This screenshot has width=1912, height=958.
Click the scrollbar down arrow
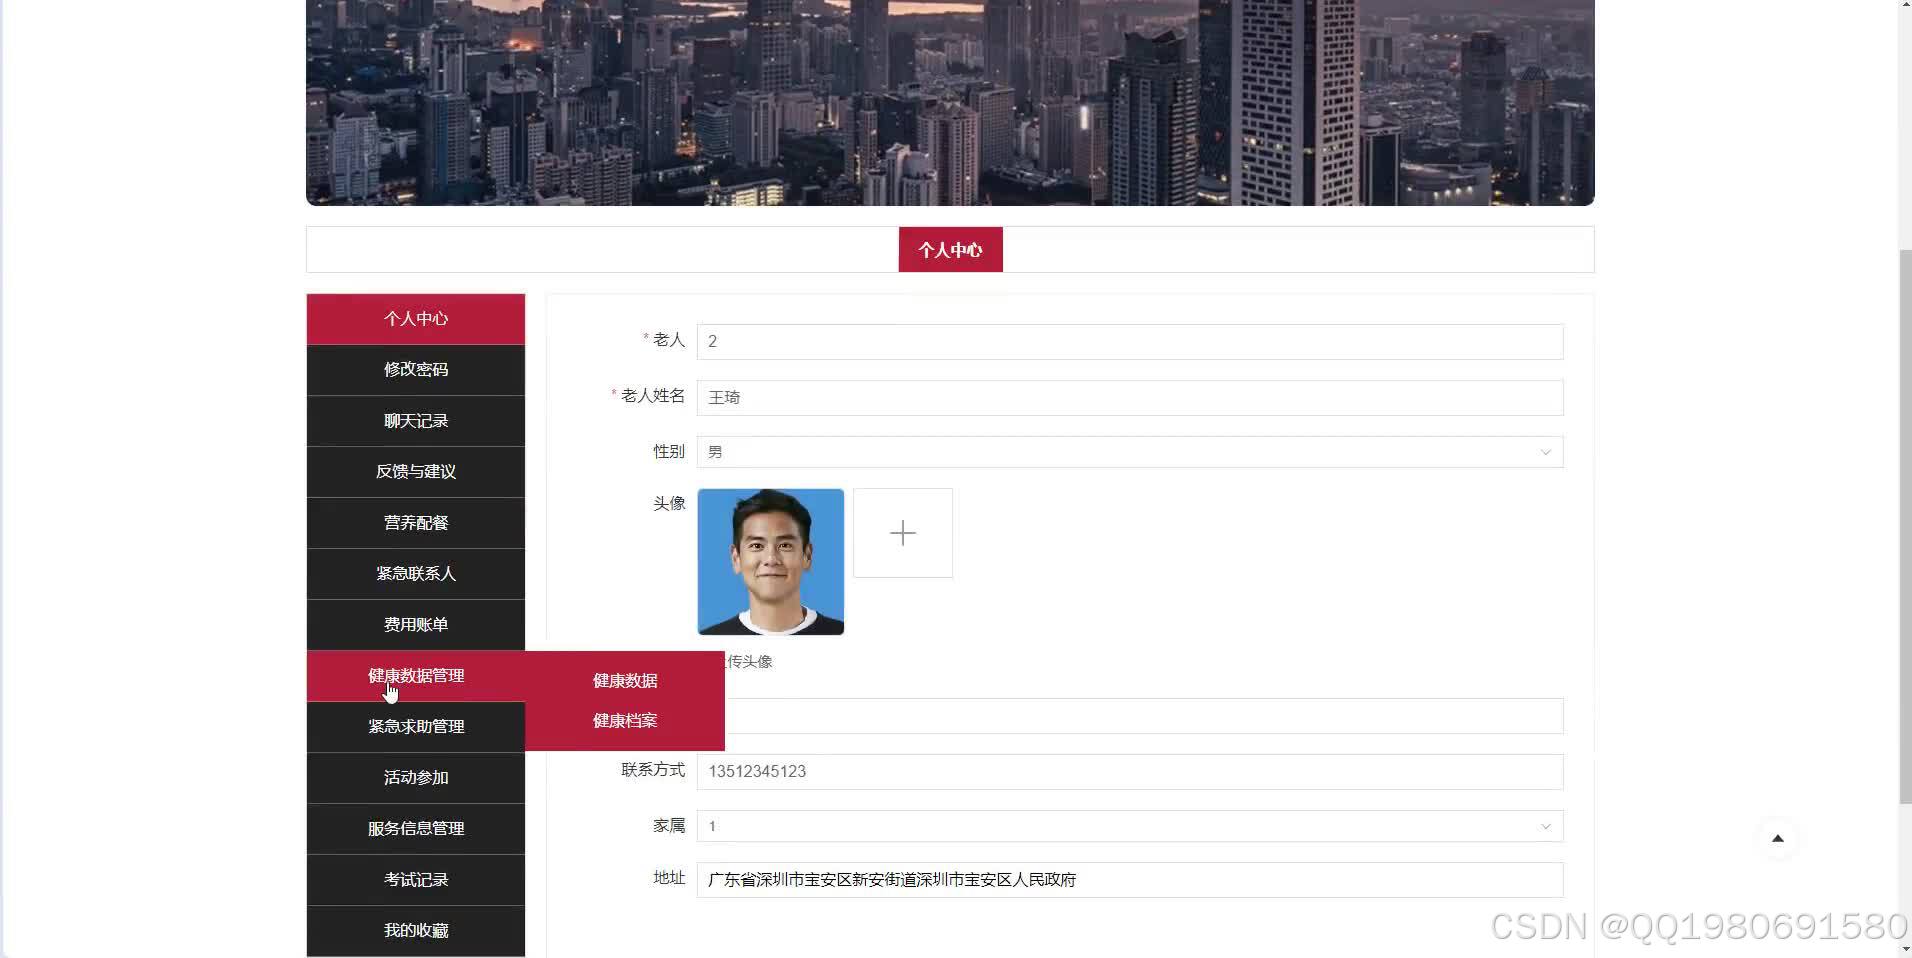point(1904,948)
